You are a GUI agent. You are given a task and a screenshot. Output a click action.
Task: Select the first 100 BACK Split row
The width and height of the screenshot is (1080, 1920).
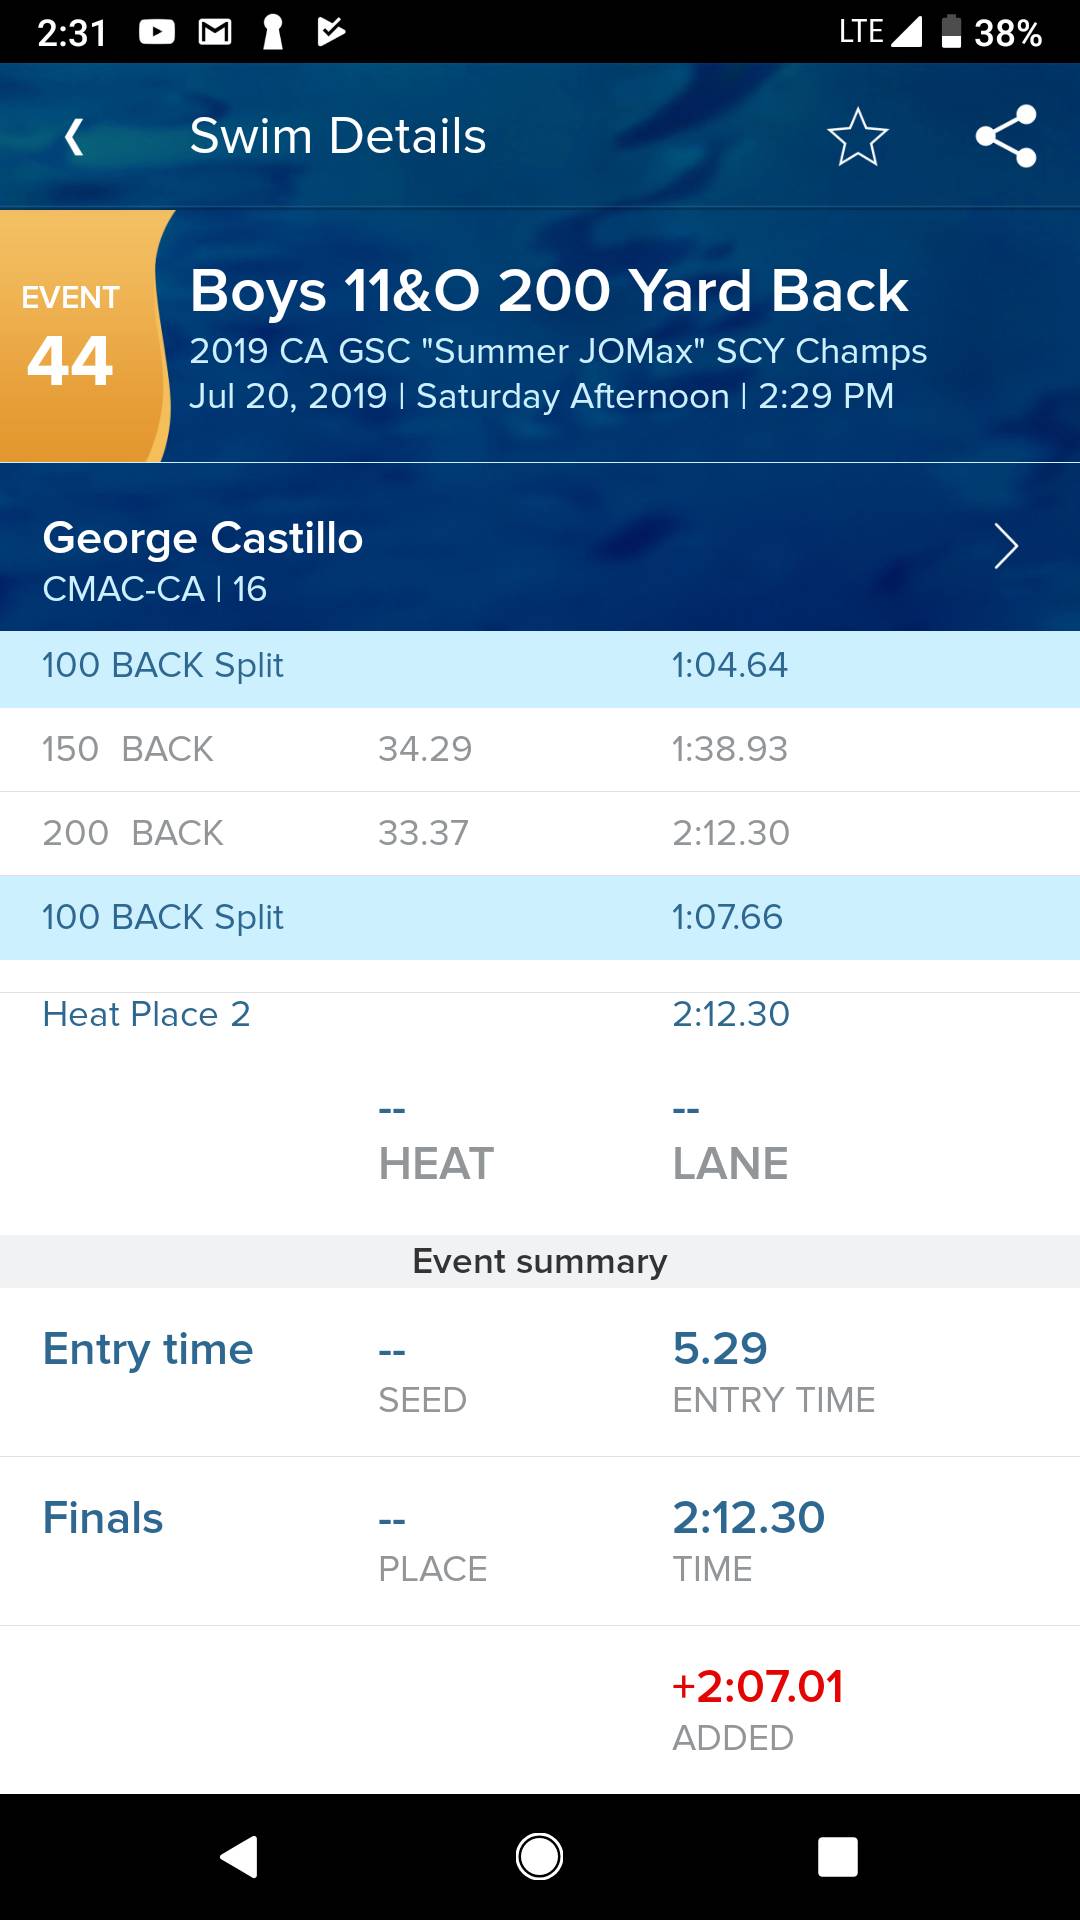click(540, 666)
